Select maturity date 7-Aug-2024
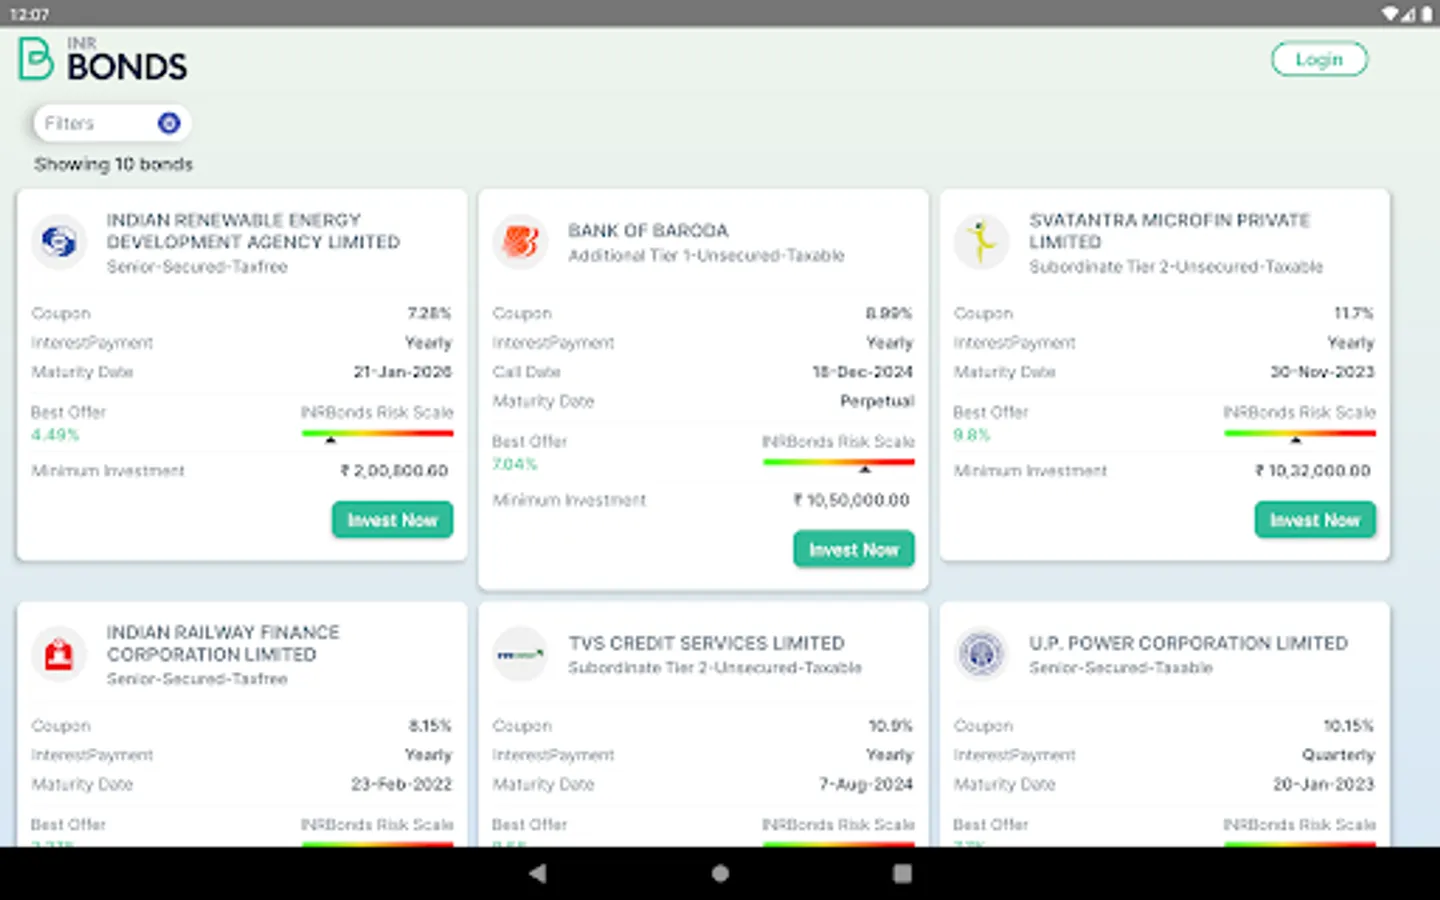1440x900 pixels. pos(866,784)
